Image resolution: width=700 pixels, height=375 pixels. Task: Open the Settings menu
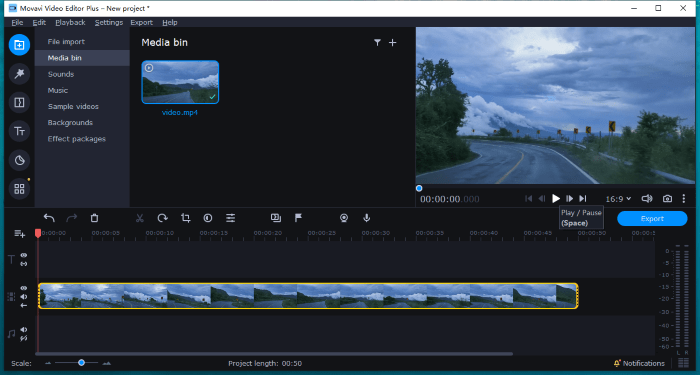[x=108, y=22]
